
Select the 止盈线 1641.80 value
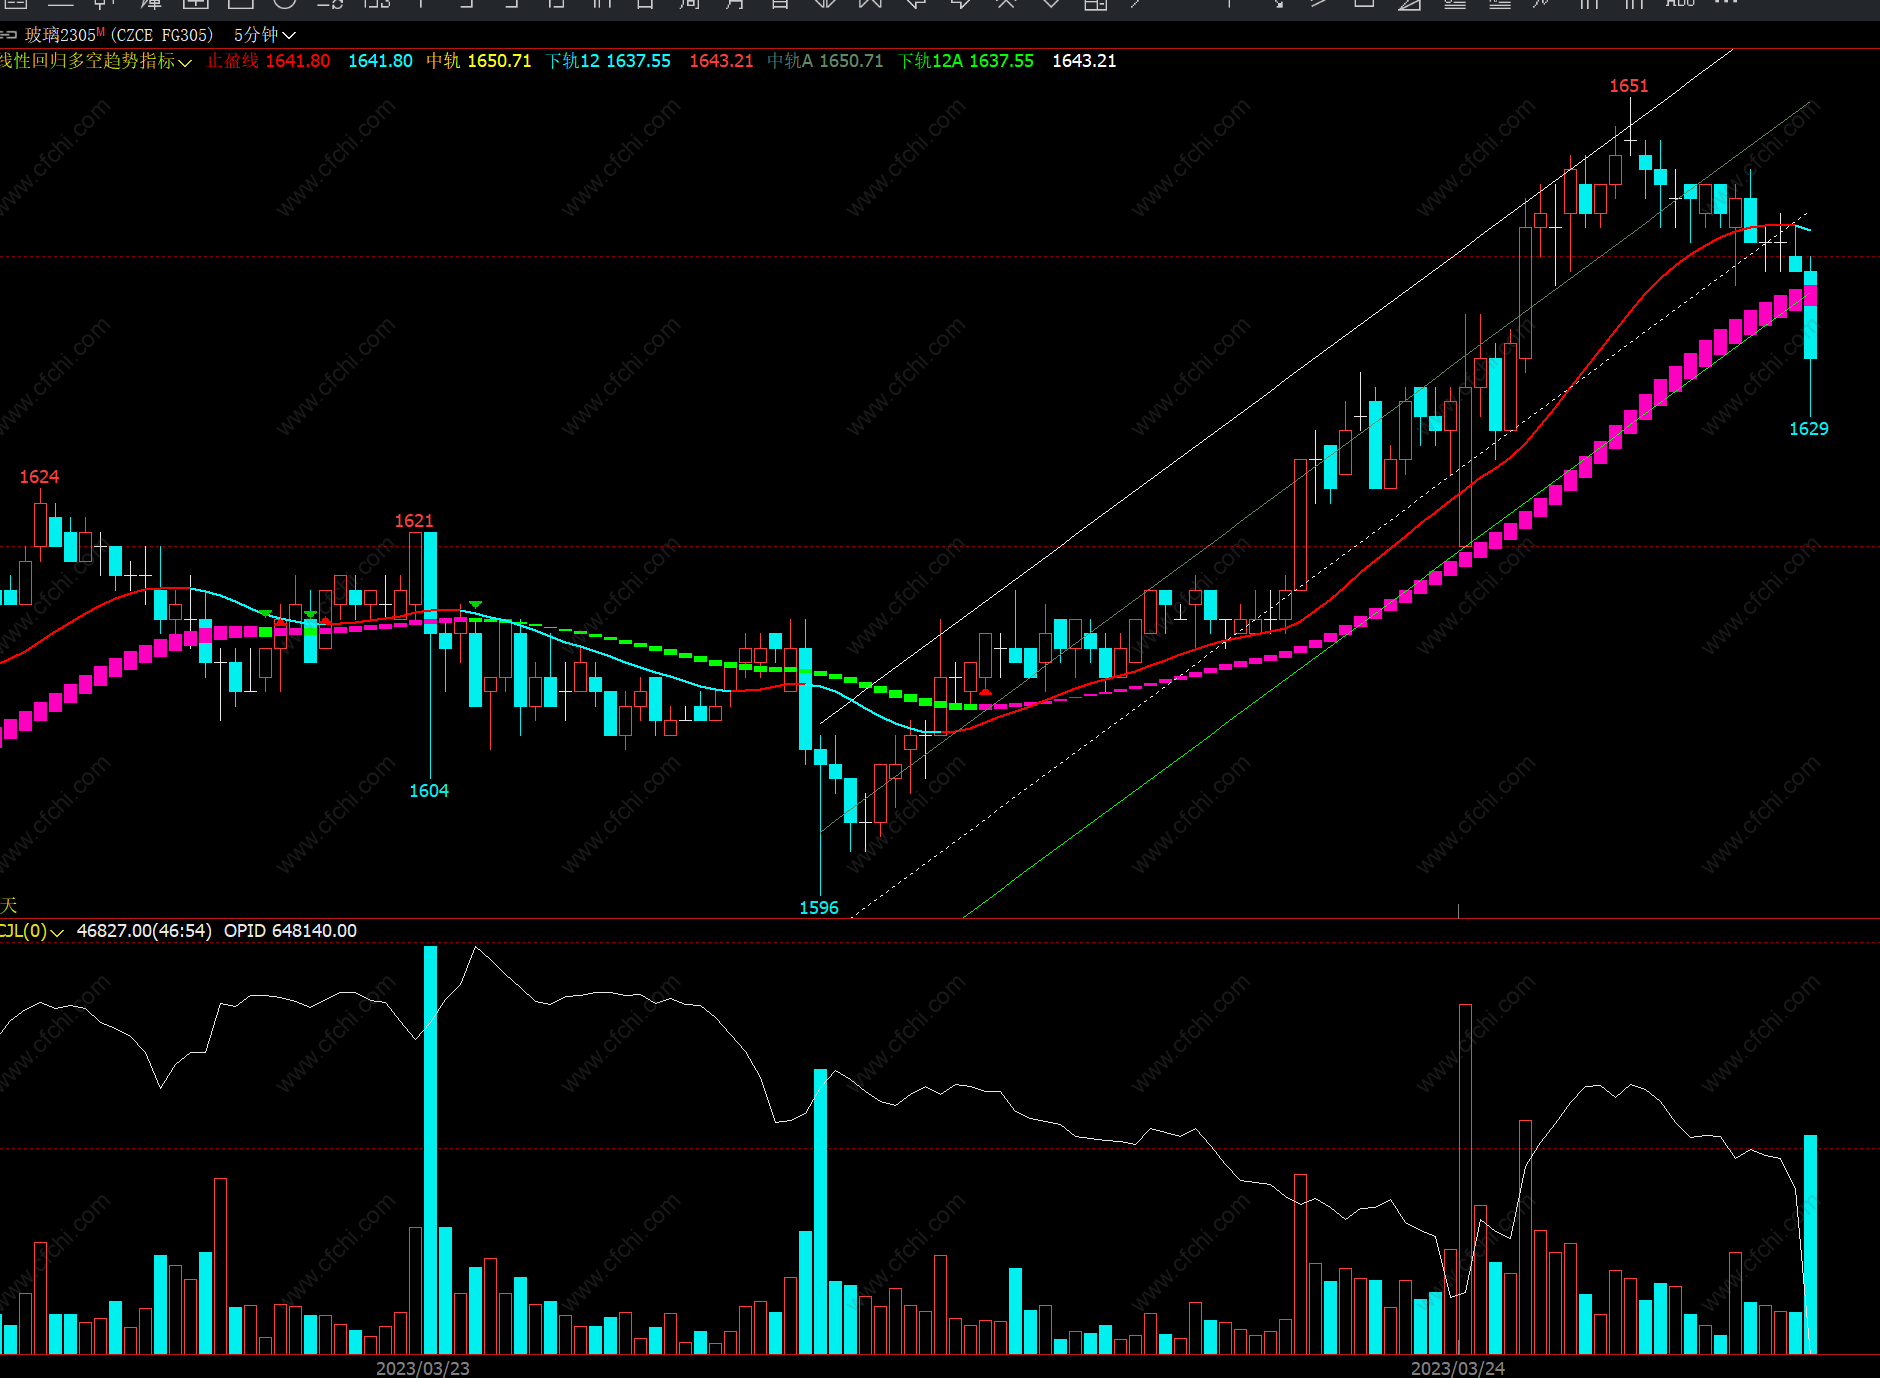click(x=268, y=61)
